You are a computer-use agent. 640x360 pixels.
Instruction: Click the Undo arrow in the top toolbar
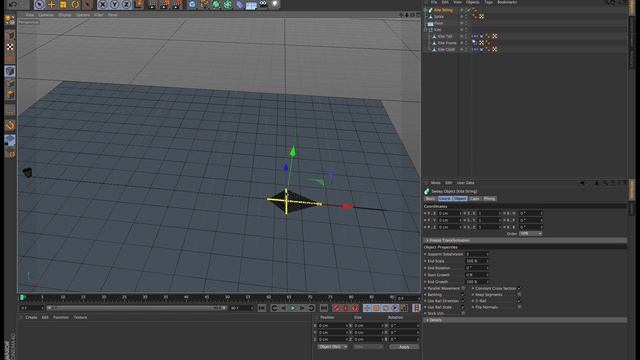point(13,4)
